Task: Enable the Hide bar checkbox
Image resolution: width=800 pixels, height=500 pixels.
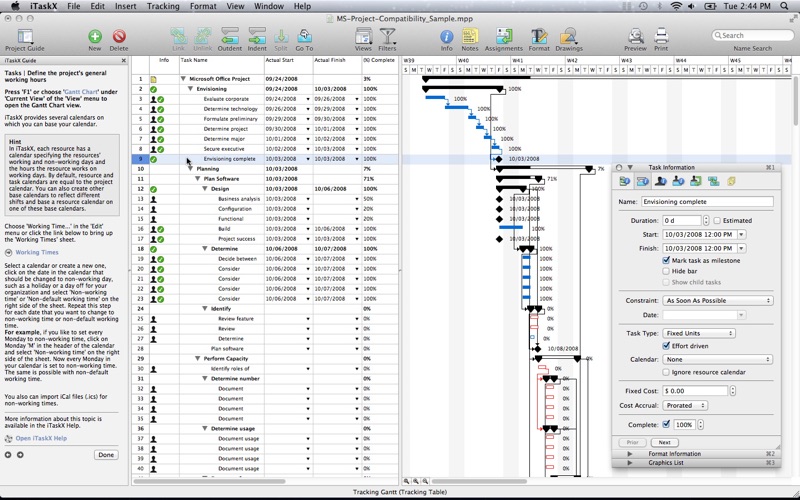Action: pos(666,271)
